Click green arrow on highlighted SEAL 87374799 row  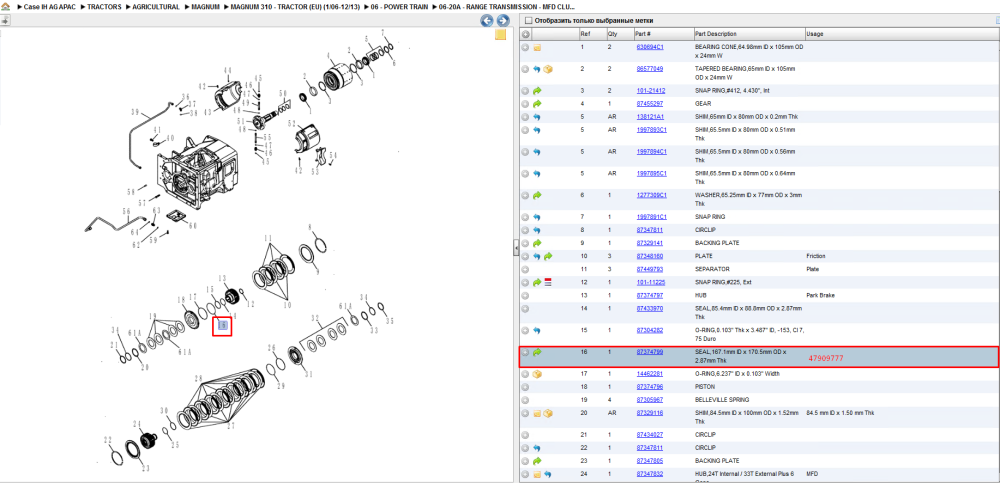(537, 352)
